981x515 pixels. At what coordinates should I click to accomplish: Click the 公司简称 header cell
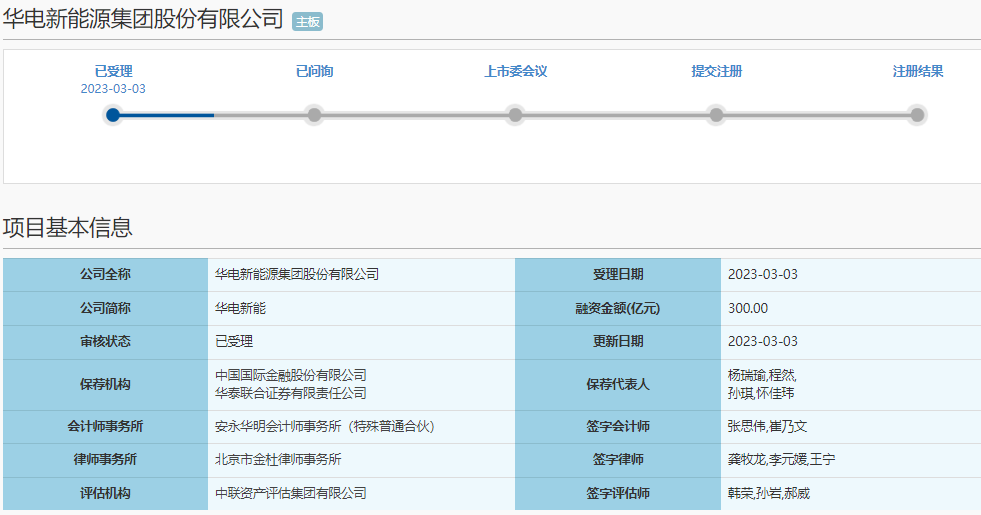pos(105,308)
